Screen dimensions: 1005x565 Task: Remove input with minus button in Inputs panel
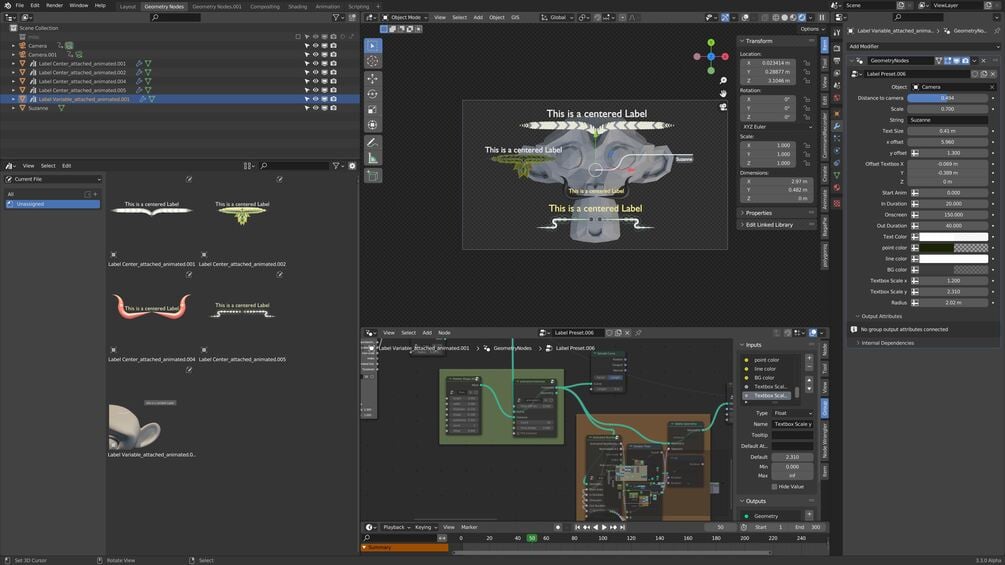coord(809,368)
